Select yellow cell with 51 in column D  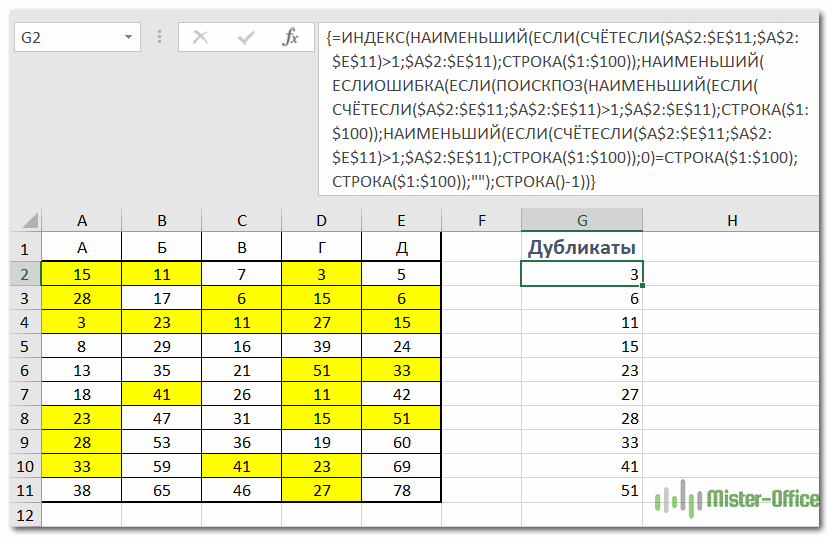coord(321,372)
